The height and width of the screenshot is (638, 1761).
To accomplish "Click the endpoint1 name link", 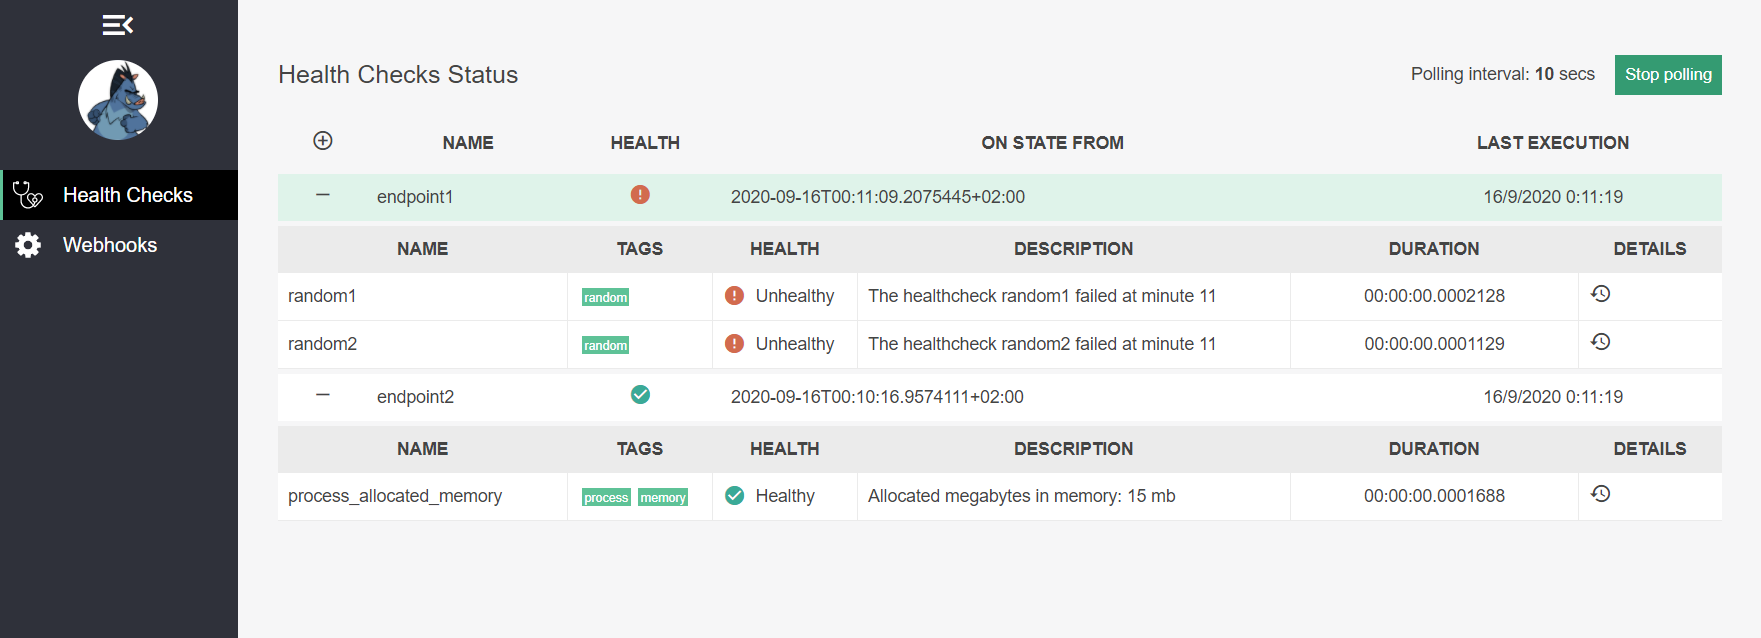I will 415,196.
